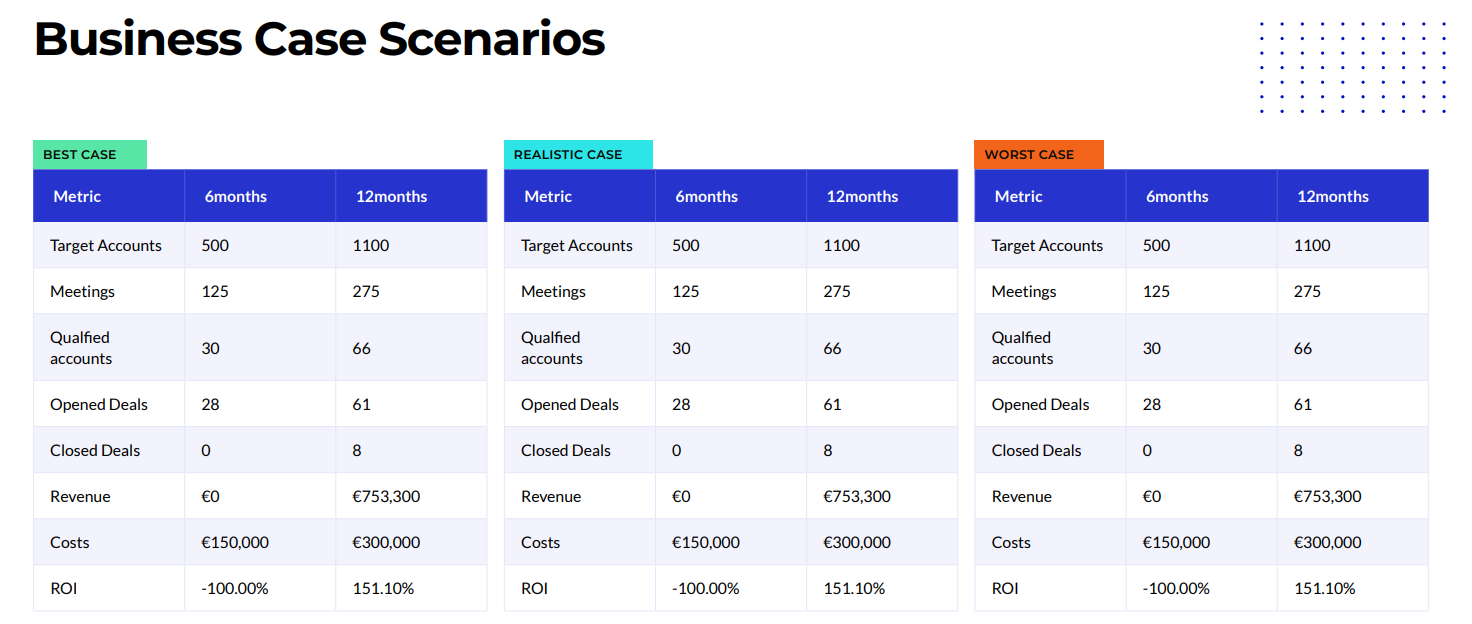Image resolution: width=1472 pixels, height=624 pixels.
Task: Click the 12months header in Realistic Case table
Action: pos(862,196)
